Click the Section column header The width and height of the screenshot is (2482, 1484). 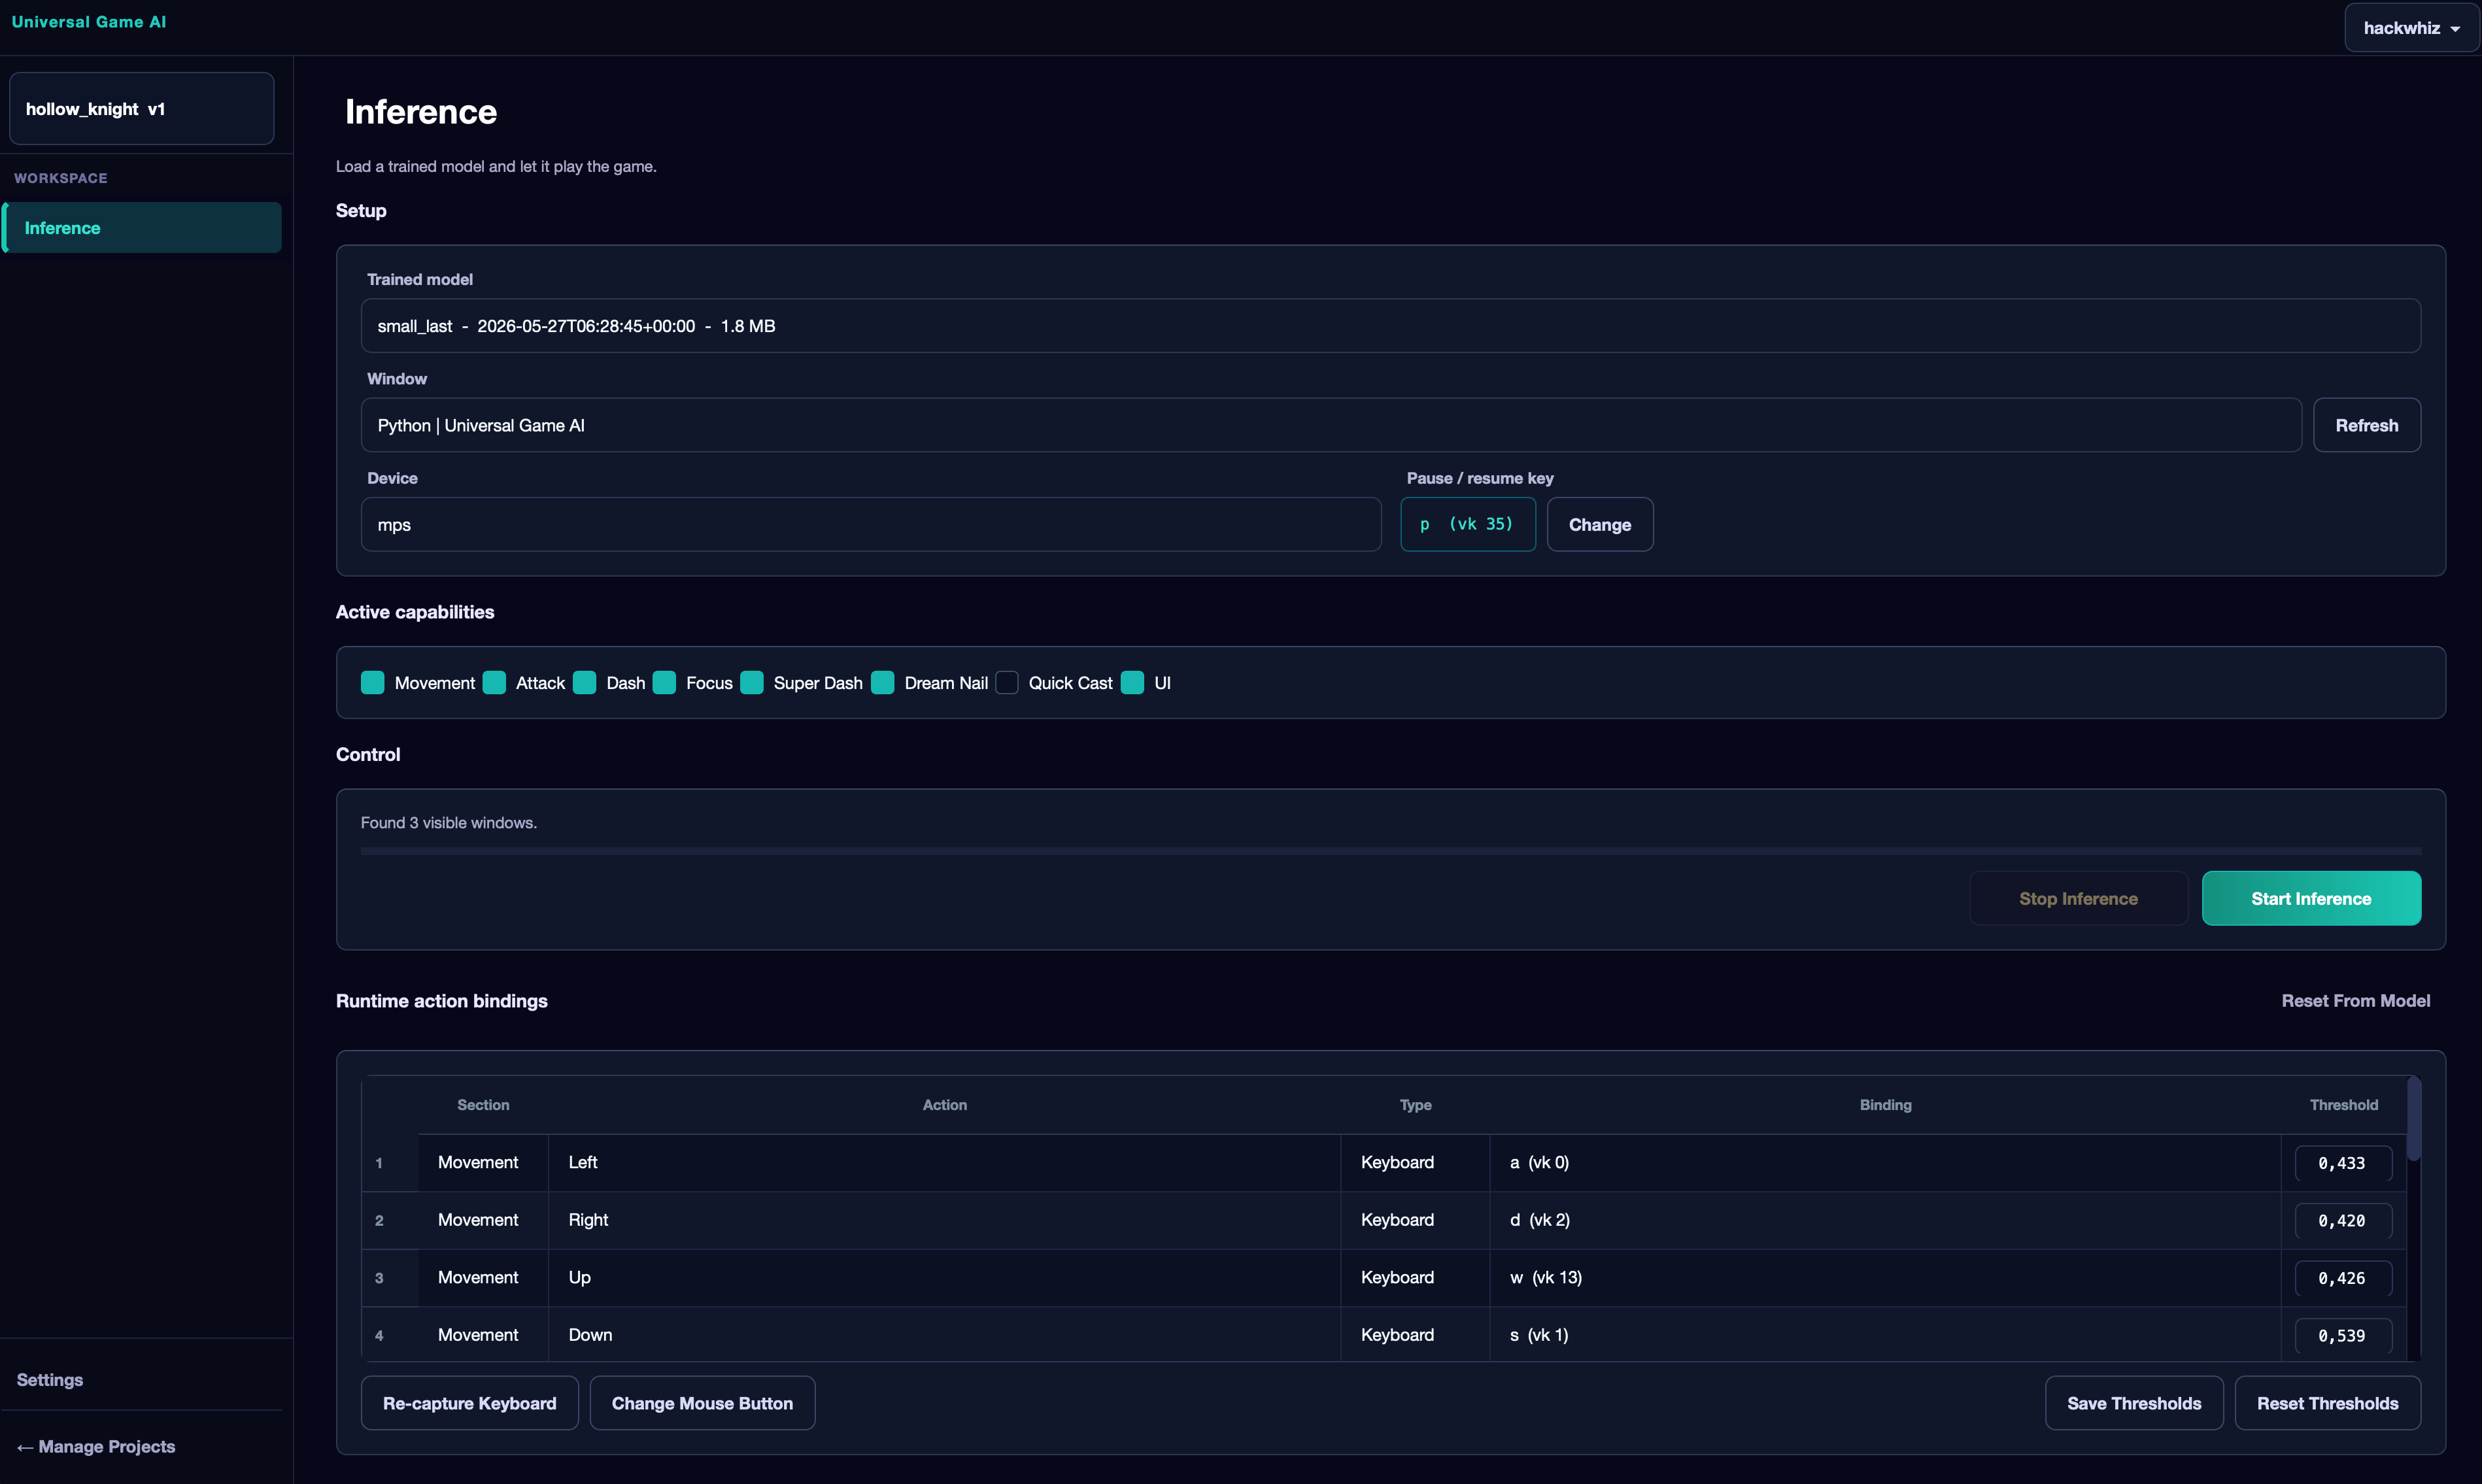(x=483, y=1104)
